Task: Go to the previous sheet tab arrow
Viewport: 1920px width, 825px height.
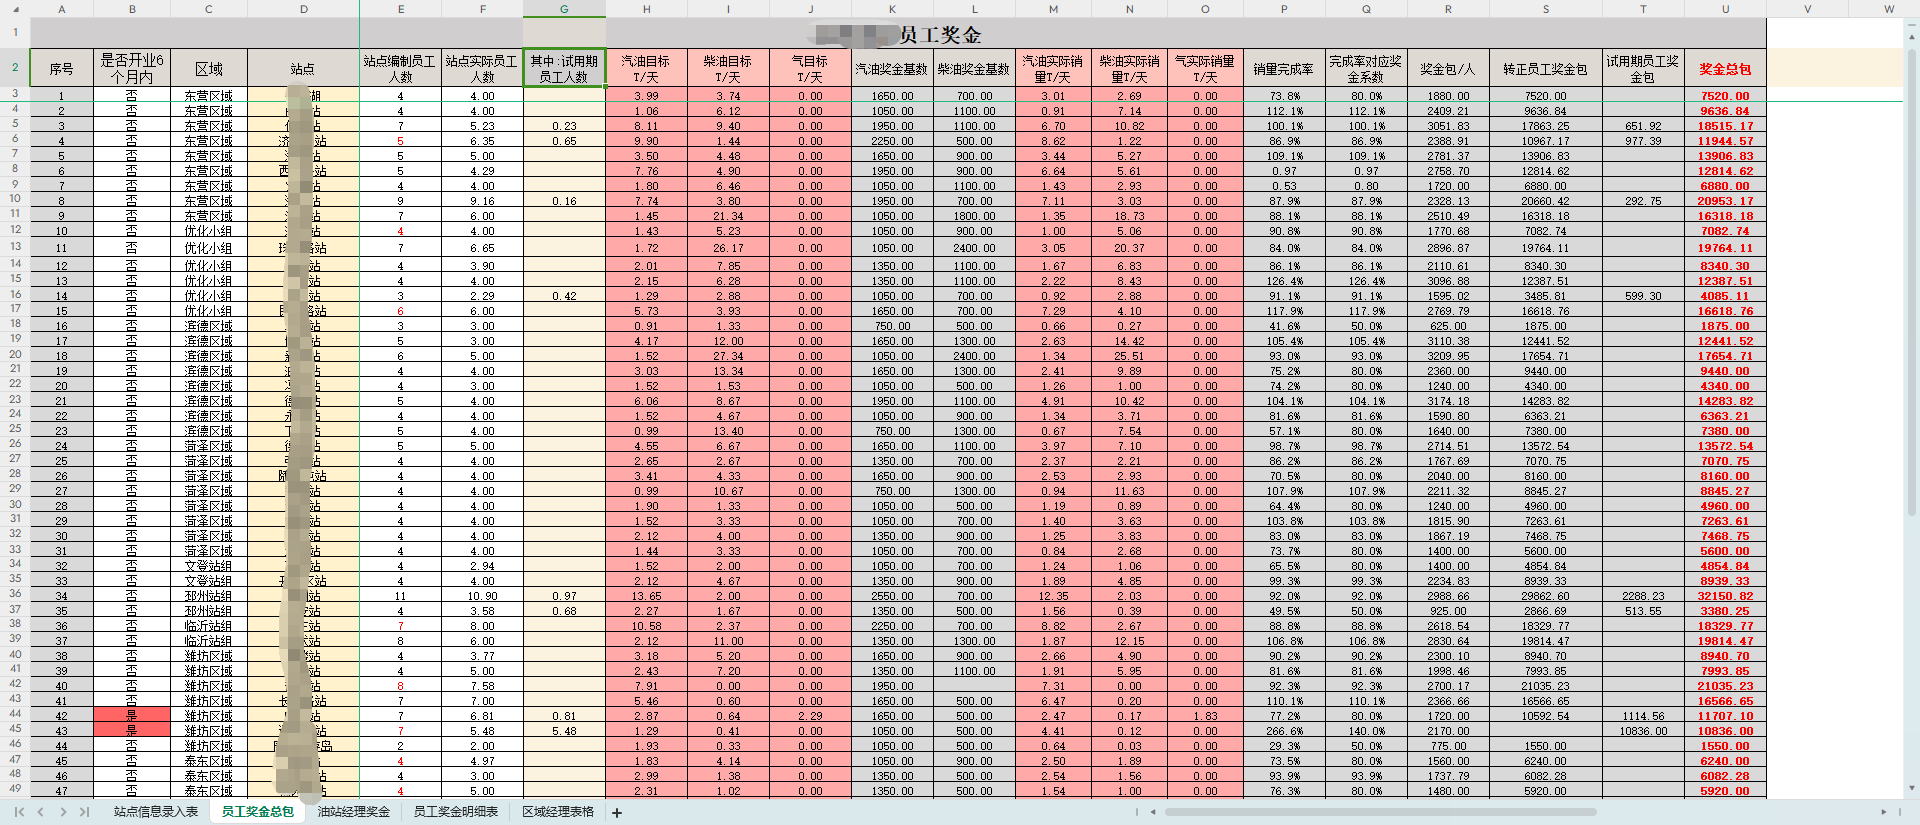Action: (40, 812)
